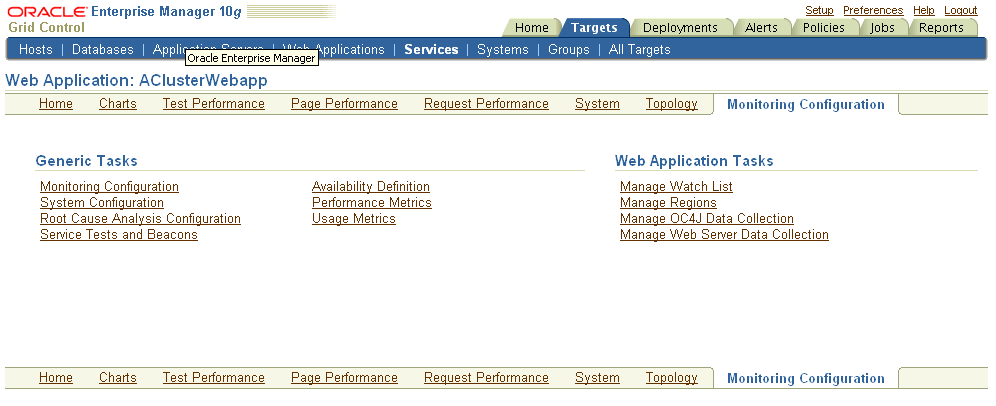Open the Preferences link

pos(872,10)
